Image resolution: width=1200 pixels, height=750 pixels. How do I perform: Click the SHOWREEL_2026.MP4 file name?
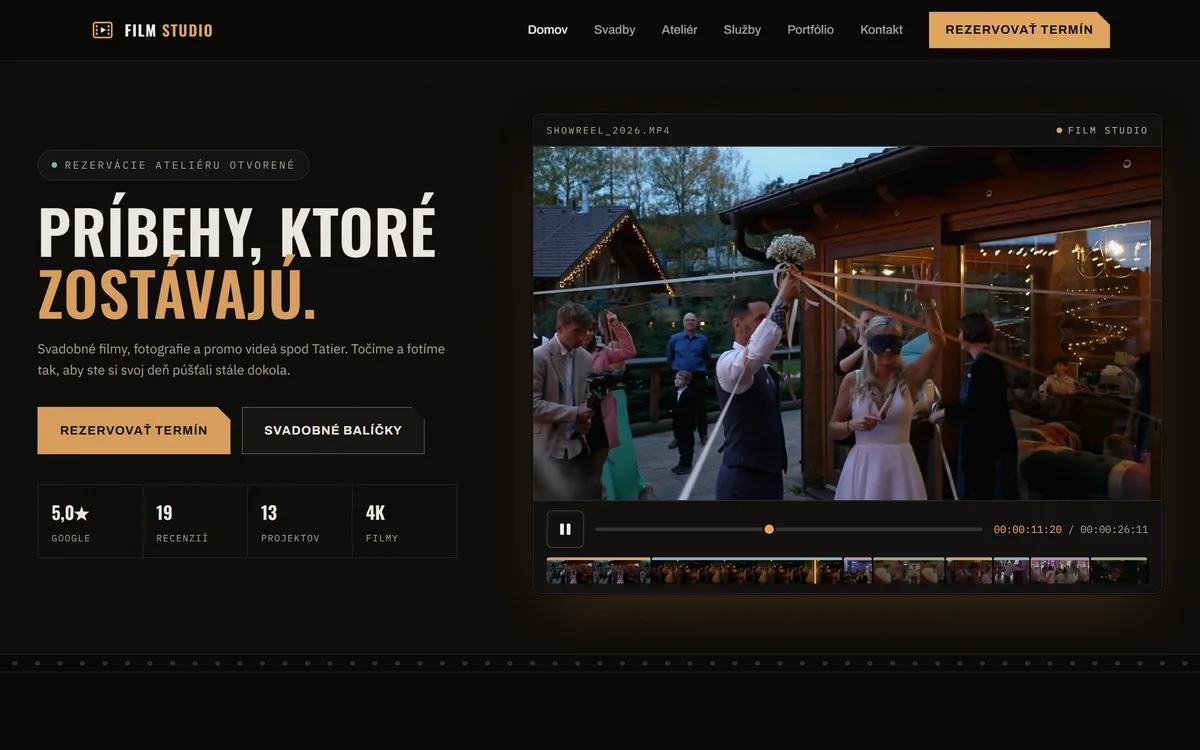click(608, 131)
